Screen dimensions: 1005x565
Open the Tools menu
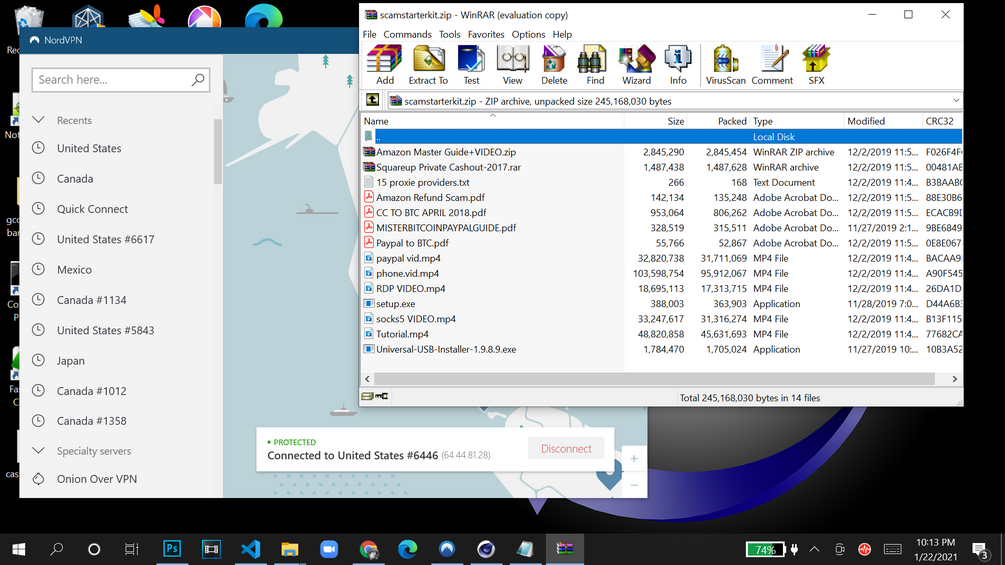pos(449,34)
